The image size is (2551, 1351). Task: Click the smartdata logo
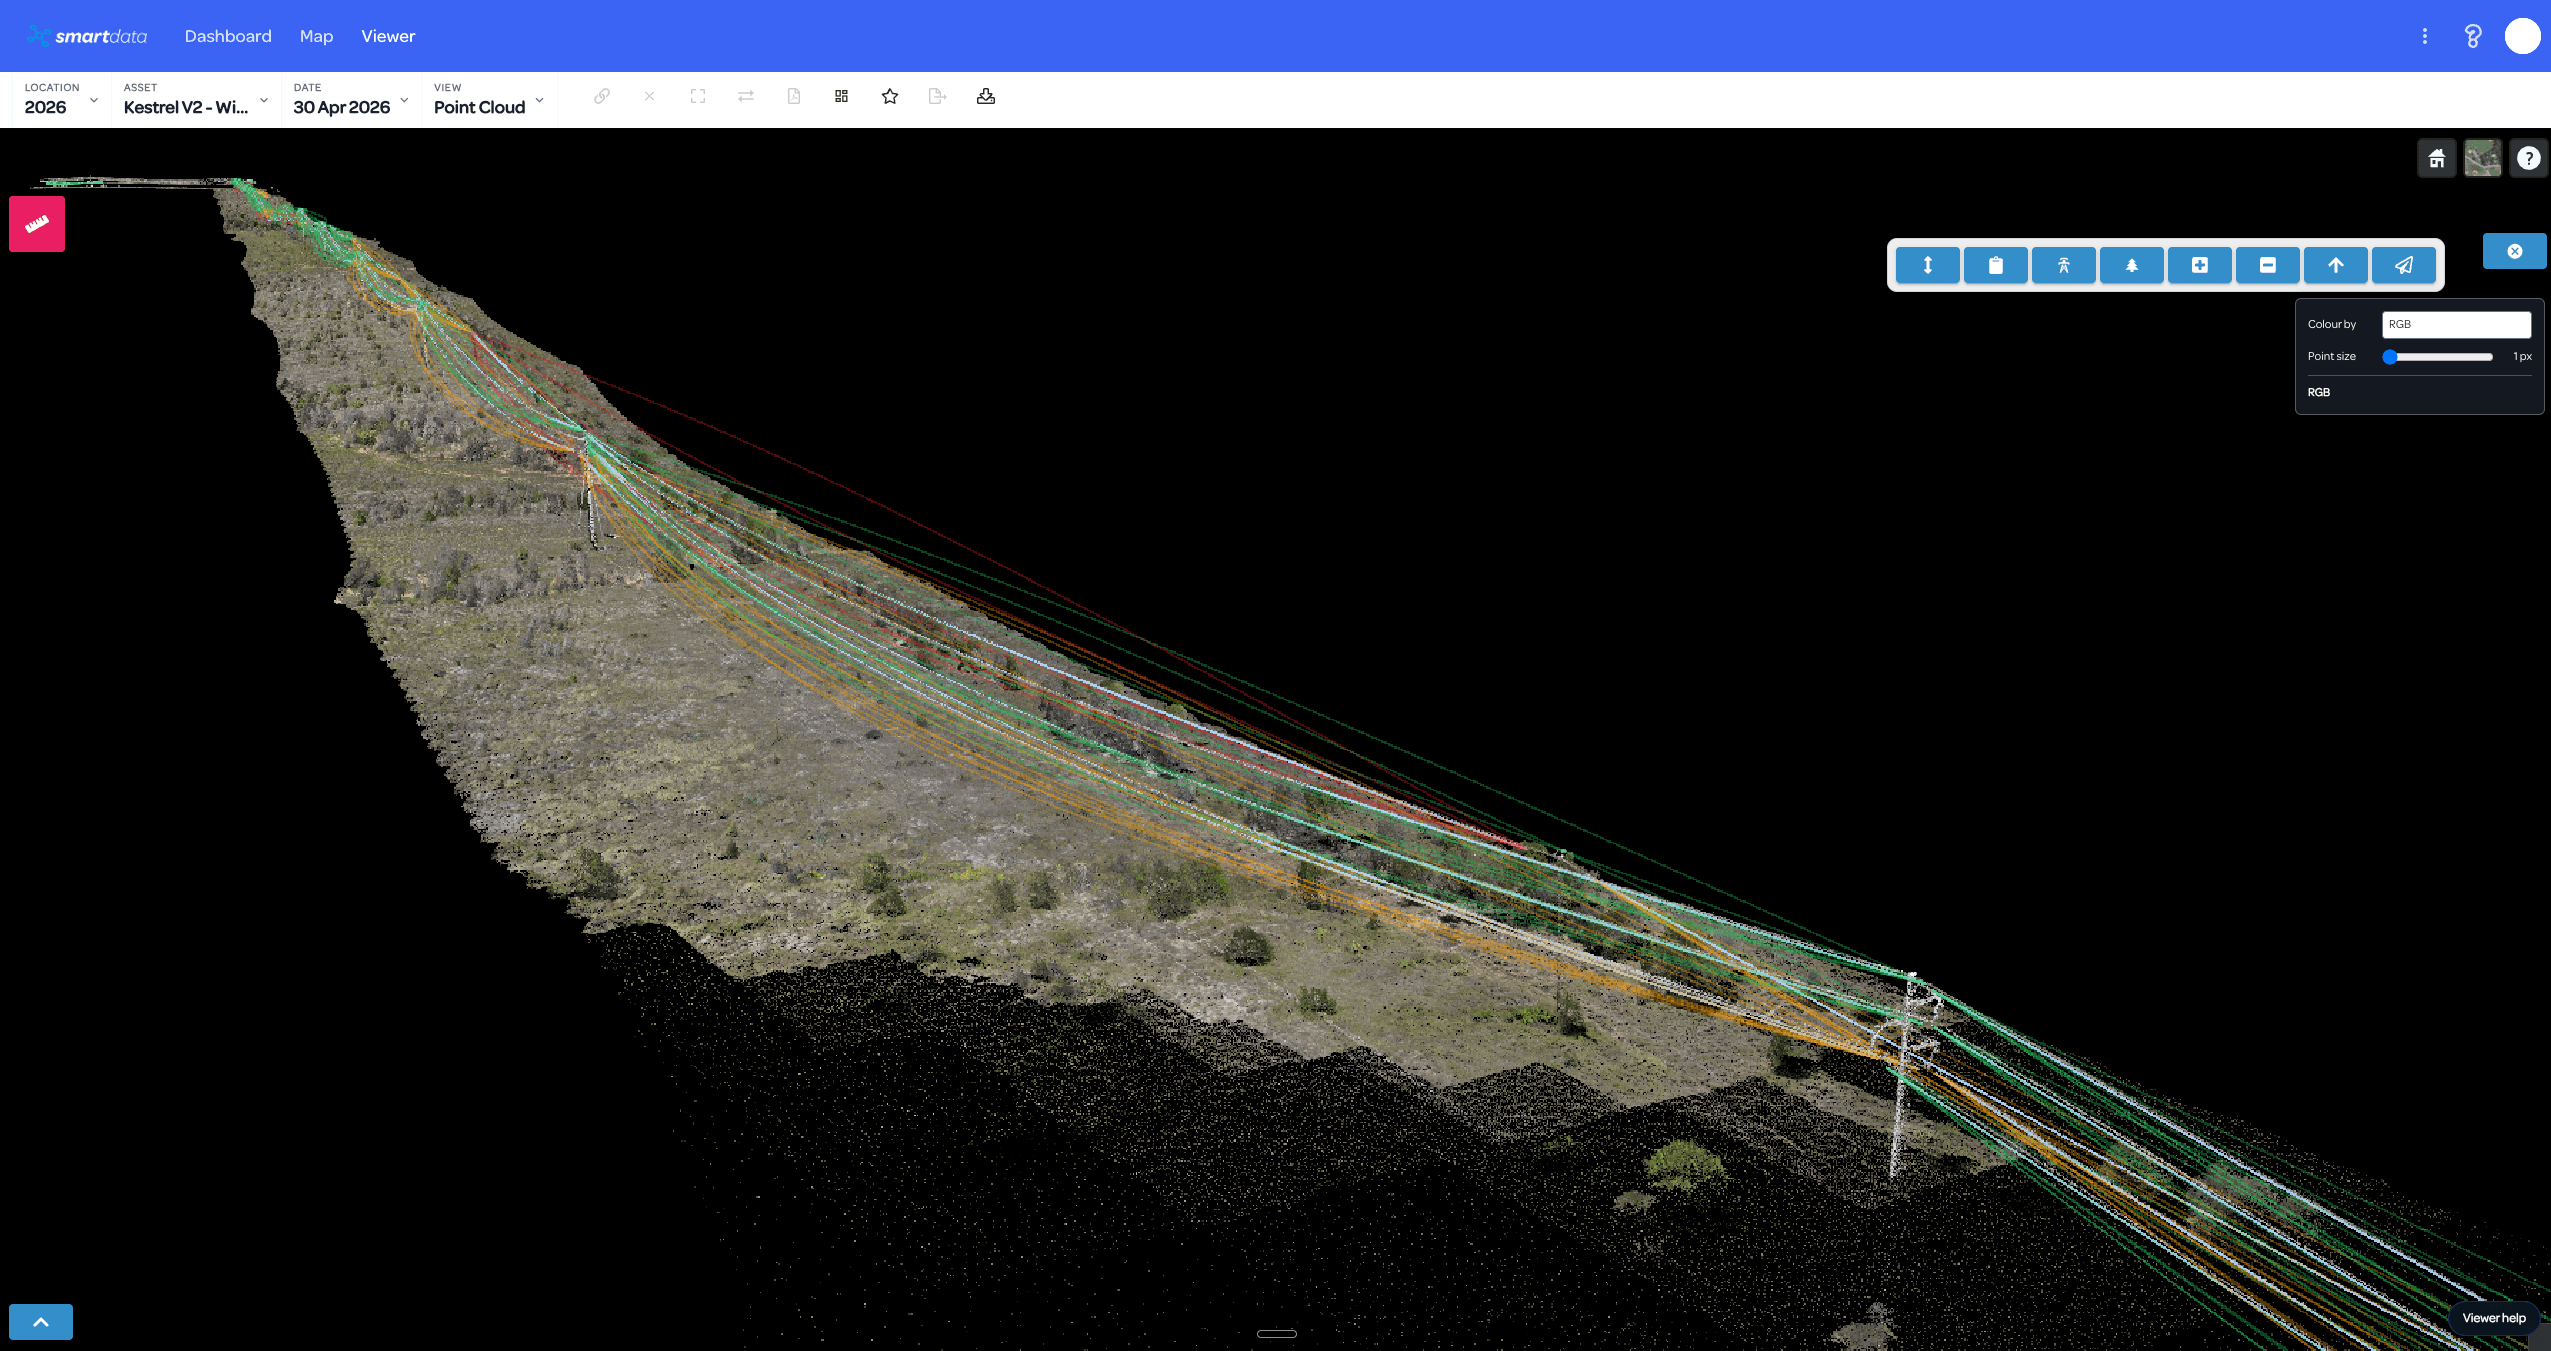point(87,36)
